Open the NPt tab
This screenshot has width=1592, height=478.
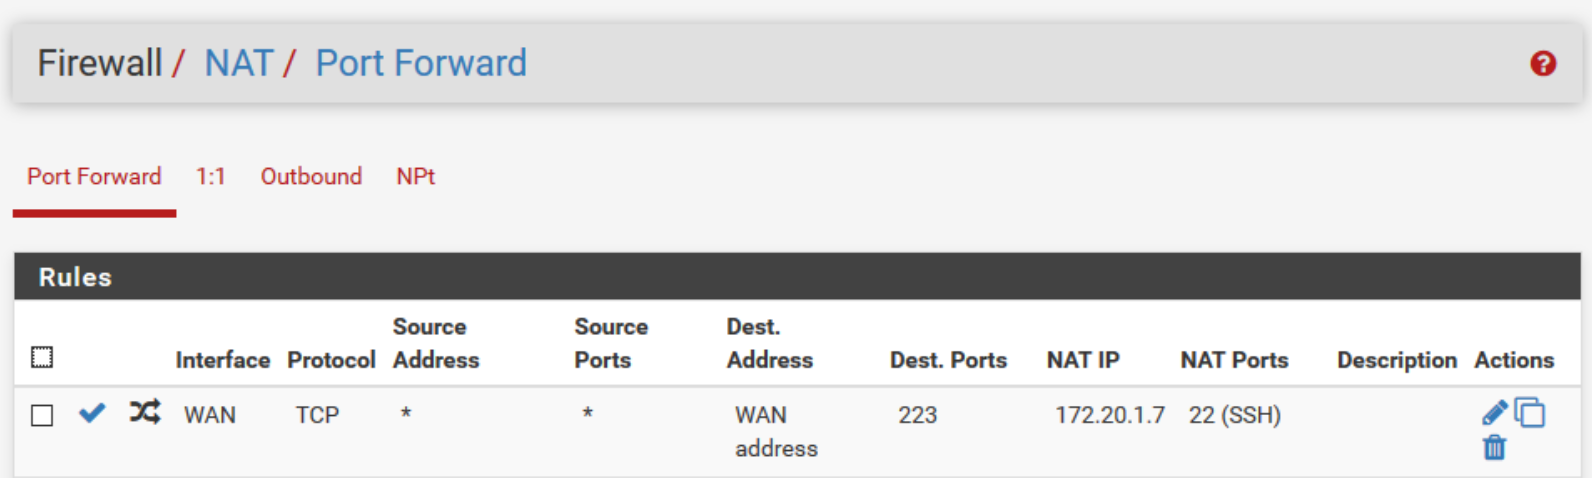(415, 177)
